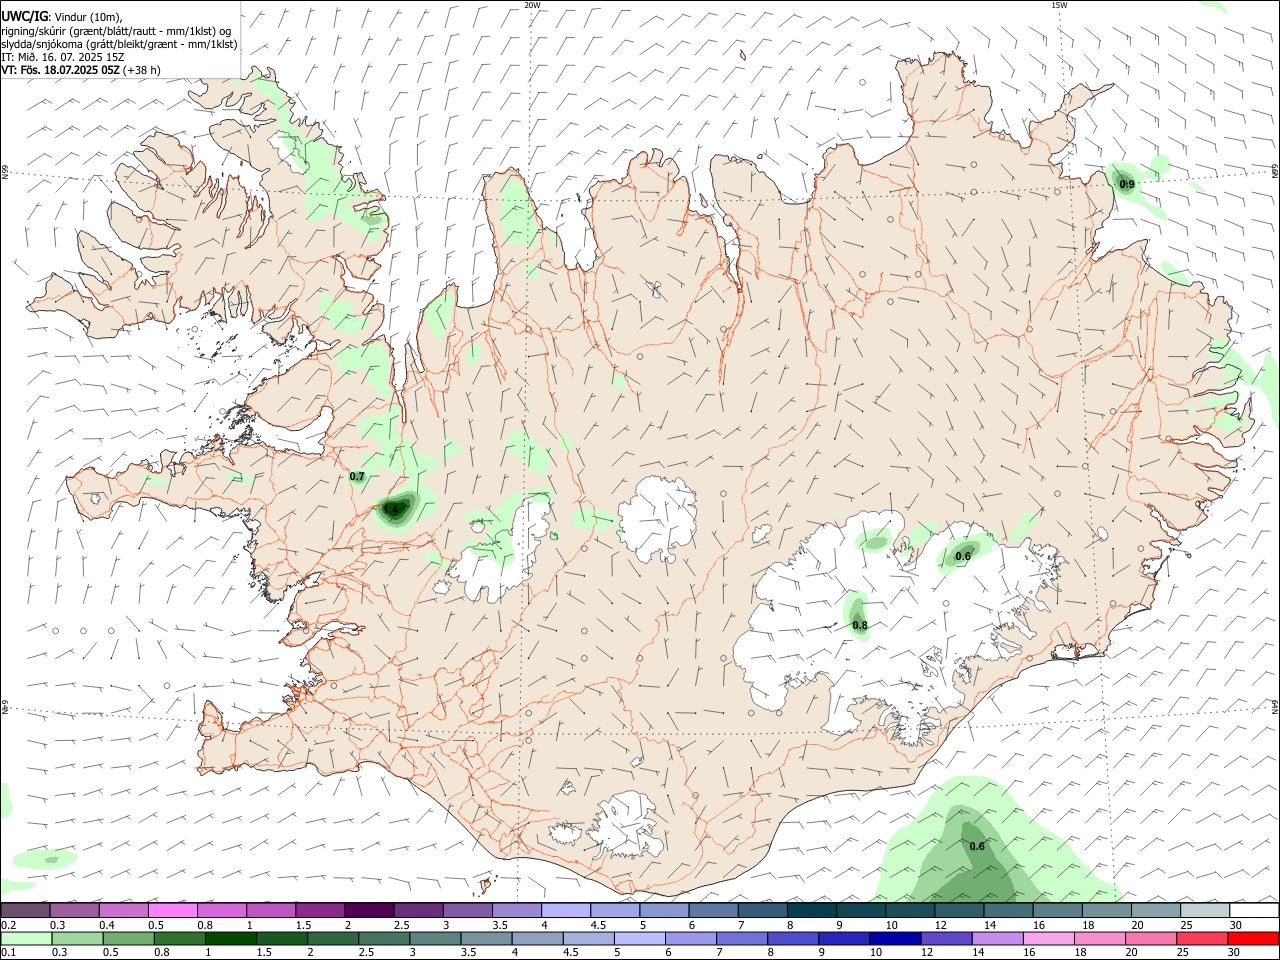Pick the lavender 4 swatch in upper scale

pyautogui.click(x=566, y=910)
